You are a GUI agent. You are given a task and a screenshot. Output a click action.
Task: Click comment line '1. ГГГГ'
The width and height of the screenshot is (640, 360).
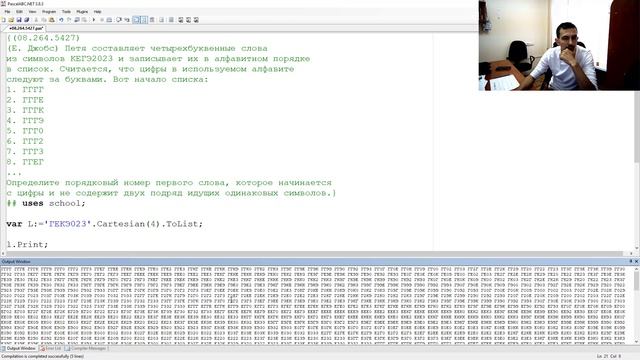pos(25,90)
